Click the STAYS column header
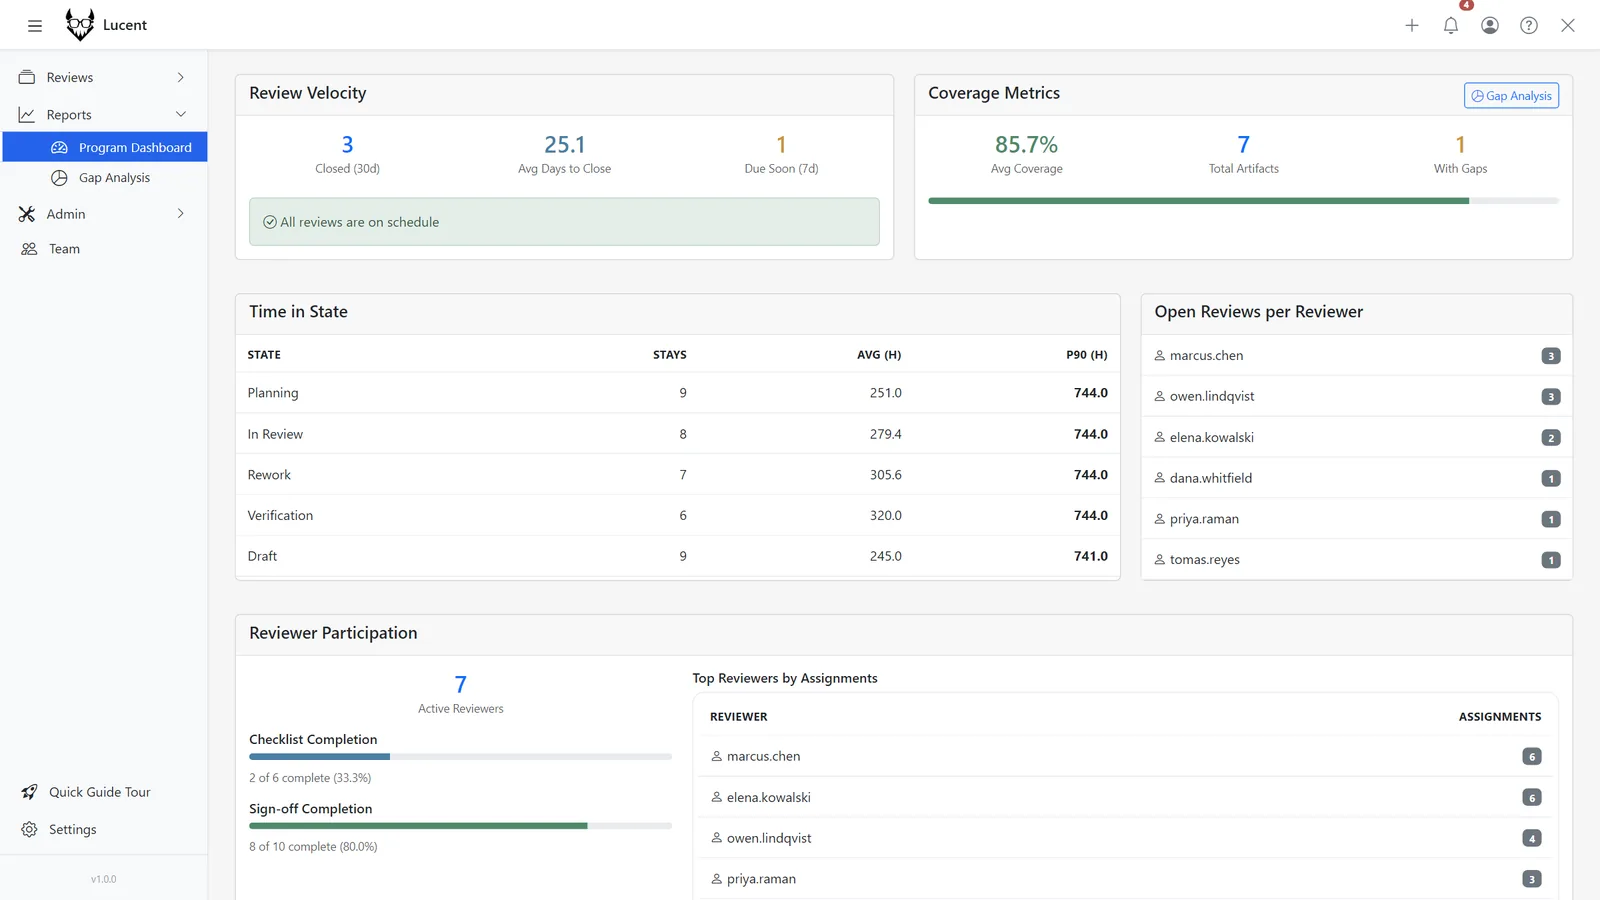This screenshot has height=900, width=1600. [x=669, y=355]
